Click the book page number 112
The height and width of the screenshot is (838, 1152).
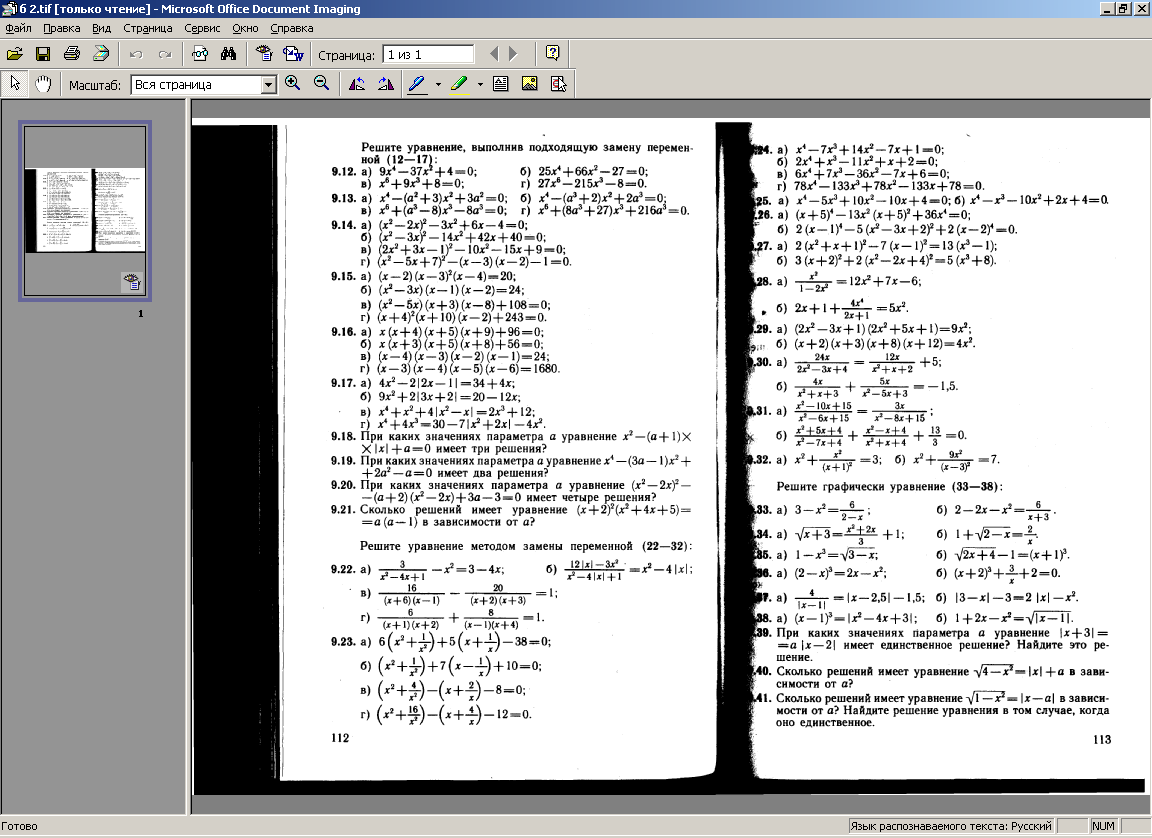pyautogui.click(x=340, y=737)
